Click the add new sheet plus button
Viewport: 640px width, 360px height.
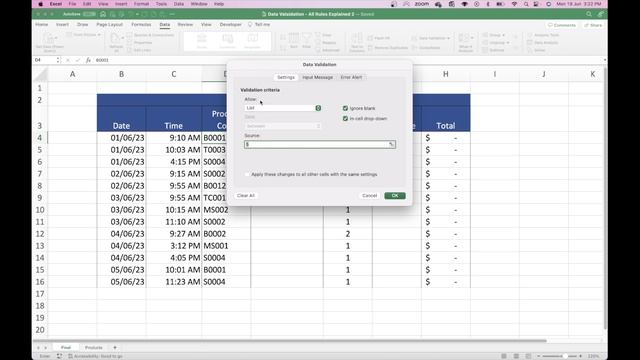click(x=115, y=347)
